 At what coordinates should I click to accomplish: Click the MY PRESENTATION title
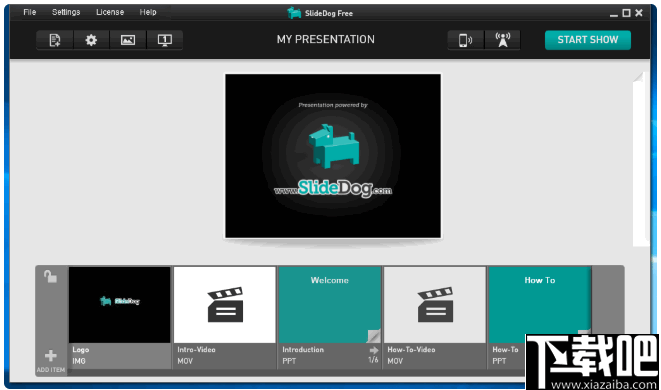pyautogui.click(x=325, y=40)
